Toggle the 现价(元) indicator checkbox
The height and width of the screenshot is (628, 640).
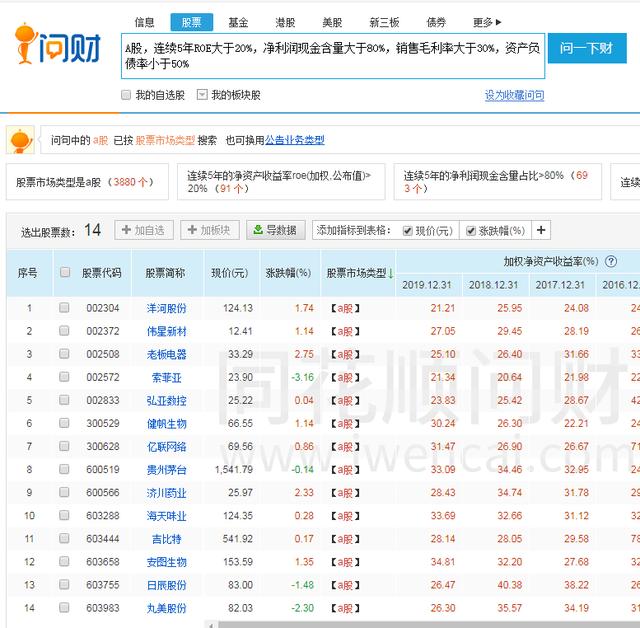pyautogui.click(x=407, y=231)
